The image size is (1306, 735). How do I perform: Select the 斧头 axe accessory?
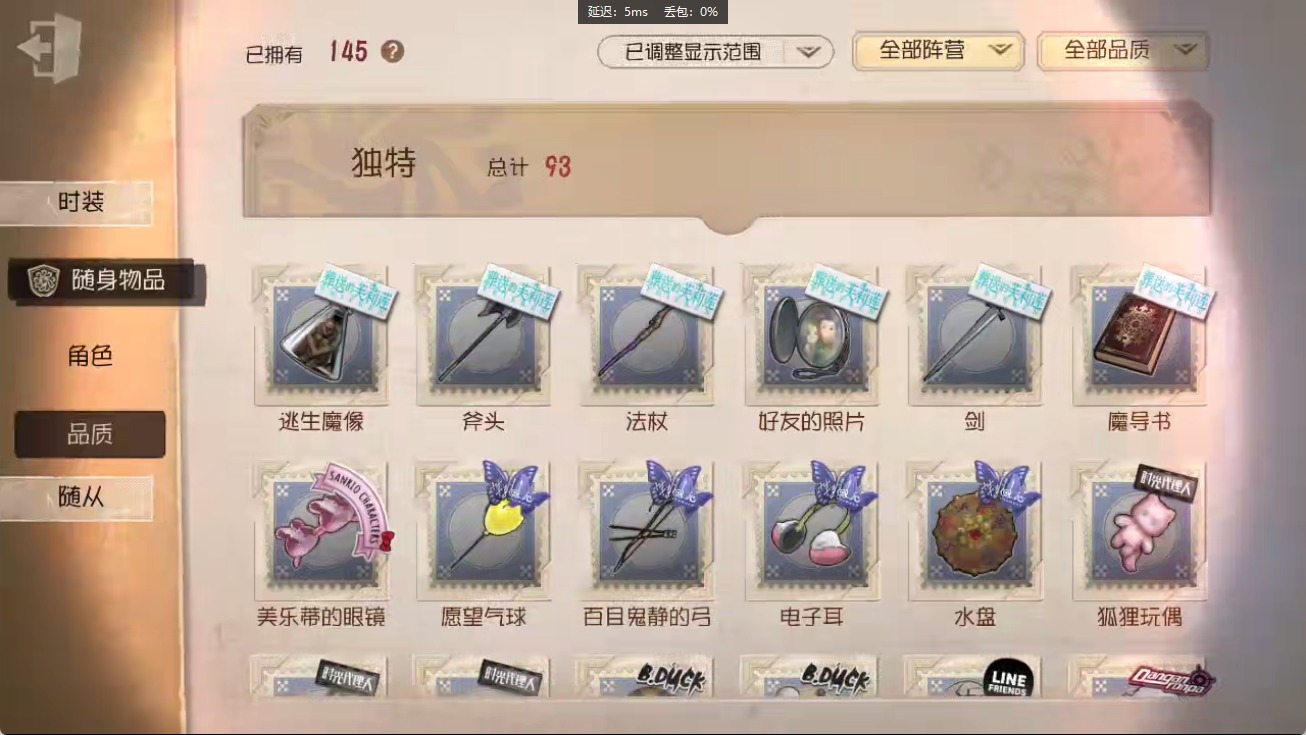[484, 335]
